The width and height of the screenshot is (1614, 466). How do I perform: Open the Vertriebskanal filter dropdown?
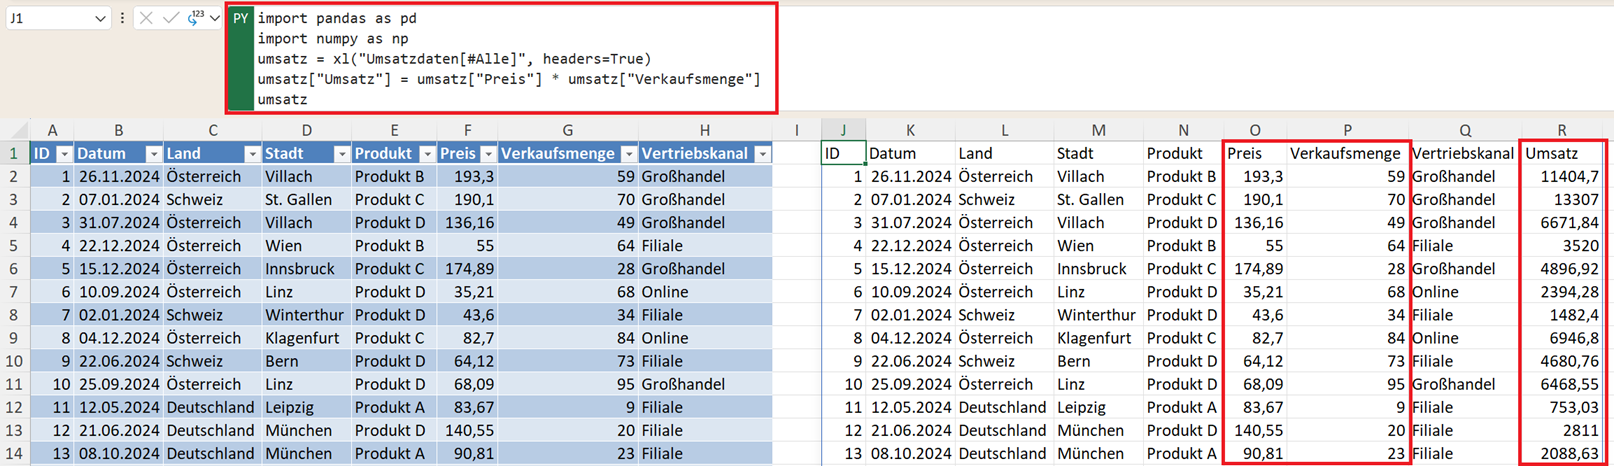(762, 154)
